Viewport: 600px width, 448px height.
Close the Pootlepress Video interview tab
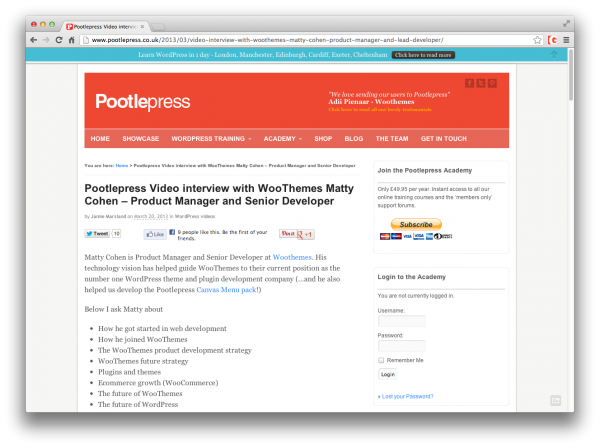[x=142, y=26]
